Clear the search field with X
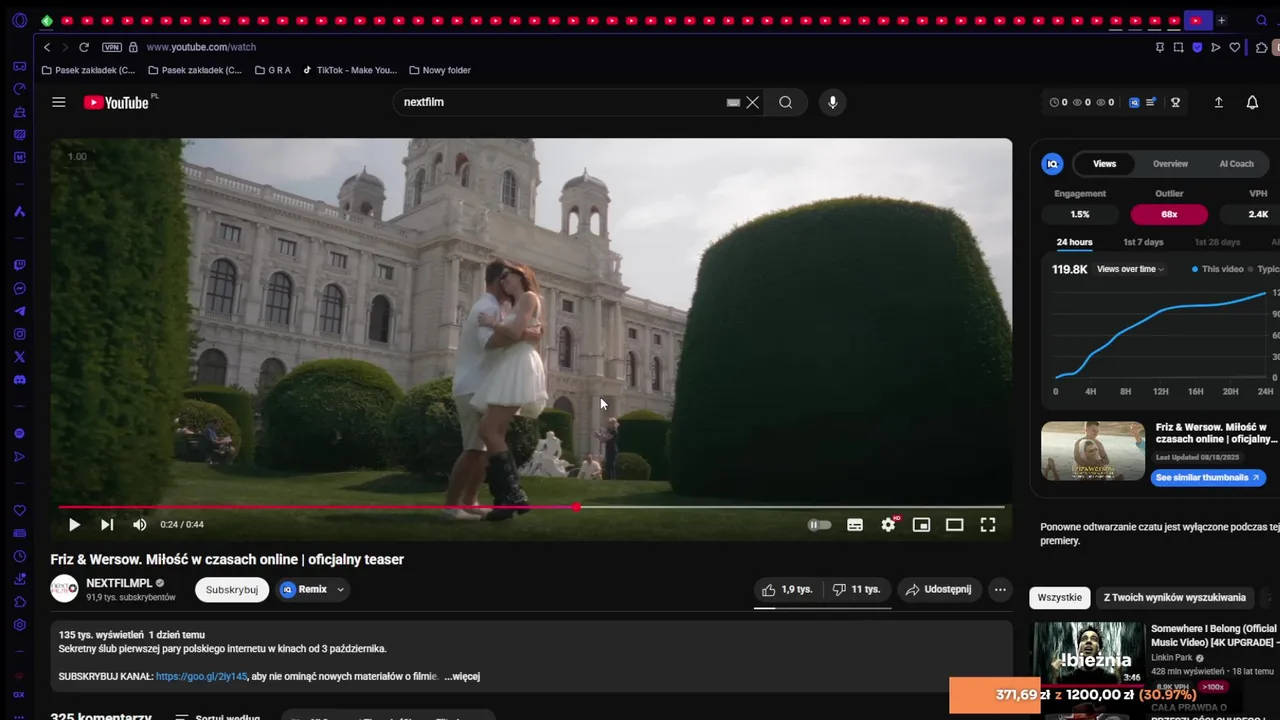Screen dimensions: 1280x720 753,102
